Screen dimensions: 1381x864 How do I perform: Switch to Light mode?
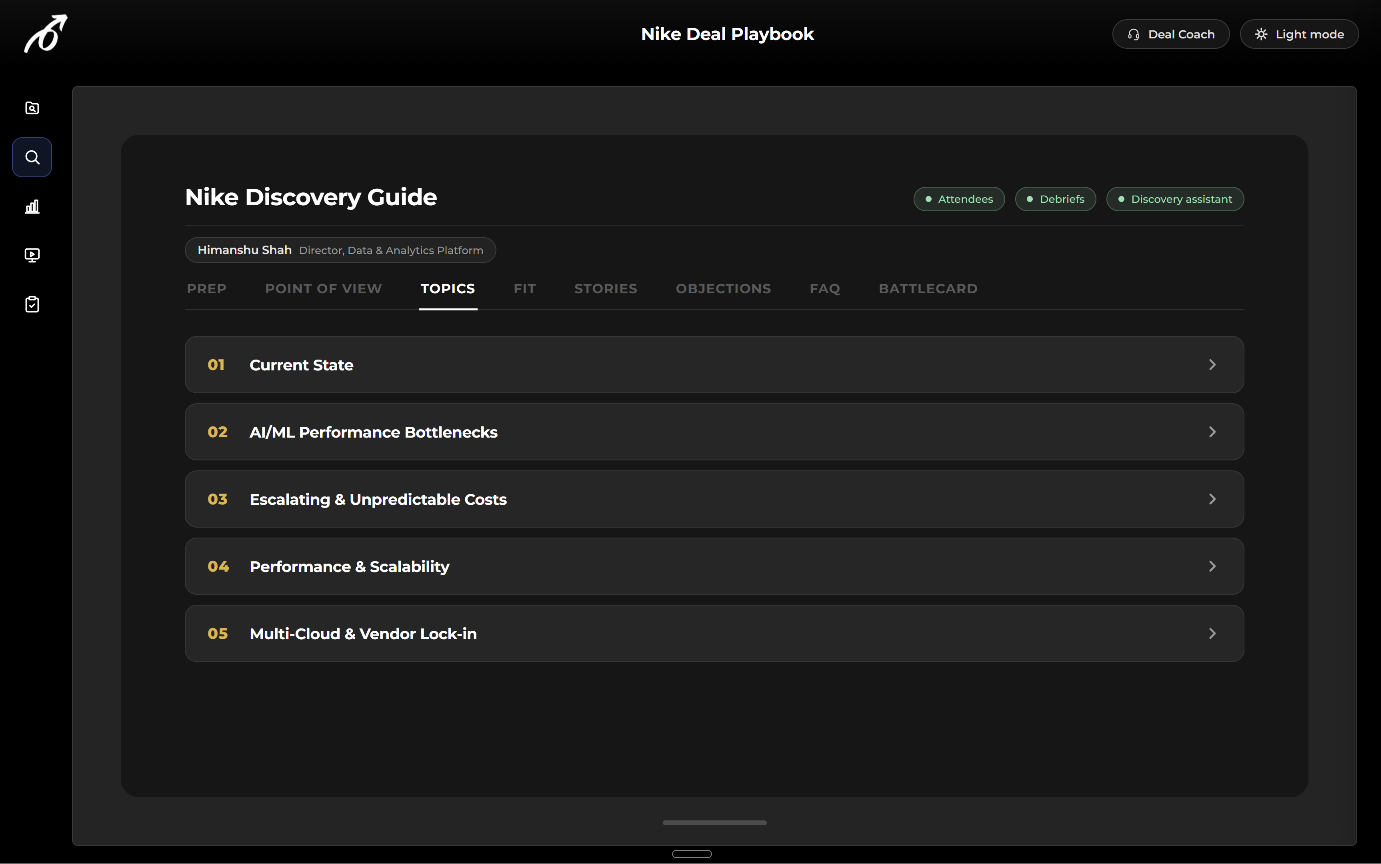click(x=1299, y=34)
